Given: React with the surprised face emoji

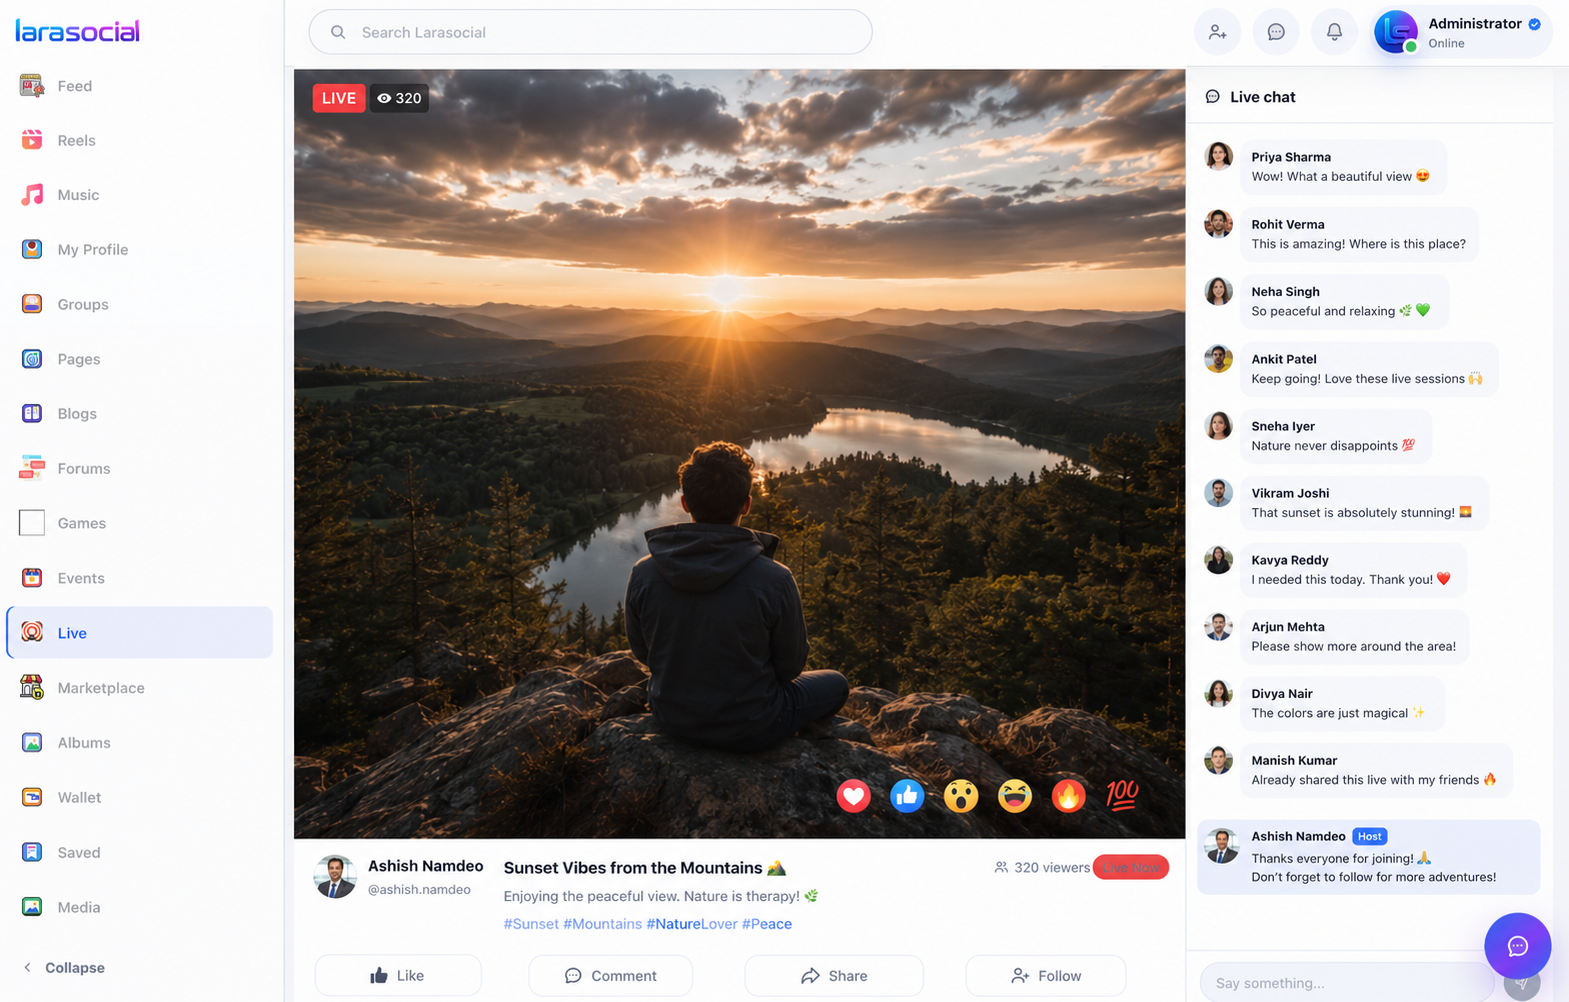Looking at the screenshot, I should pyautogui.click(x=961, y=796).
